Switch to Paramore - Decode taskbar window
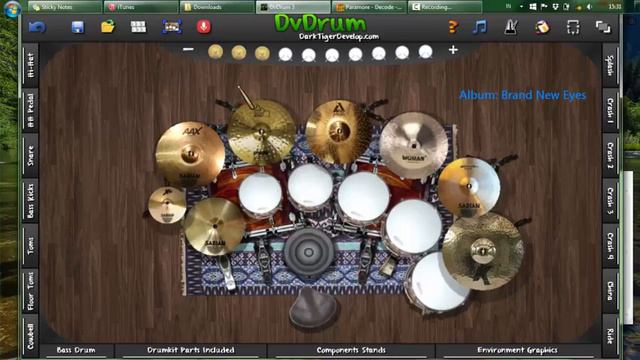The width and height of the screenshot is (640, 360). 369,7
